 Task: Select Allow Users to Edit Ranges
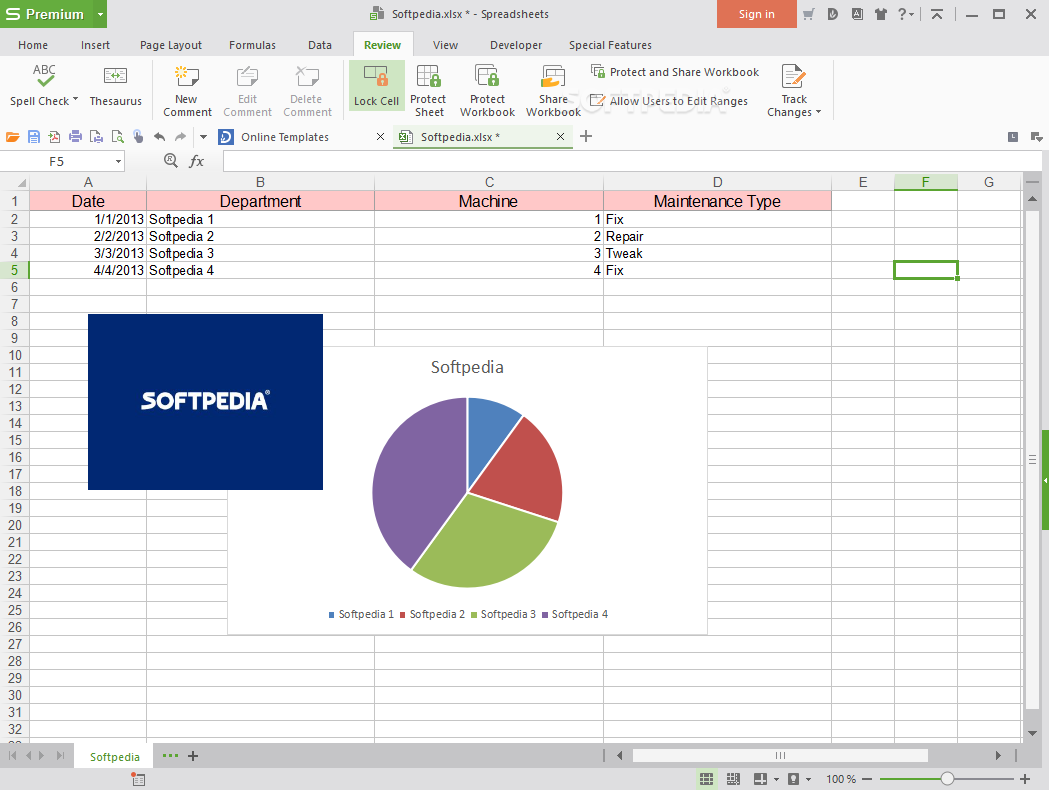pyautogui.click(x=669, y=101)
